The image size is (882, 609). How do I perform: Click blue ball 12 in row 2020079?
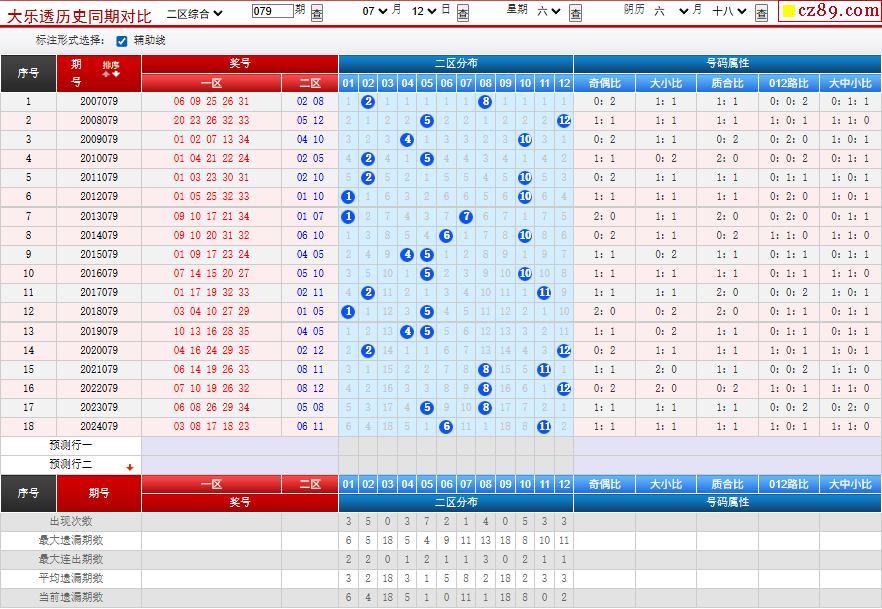point(564,351)
